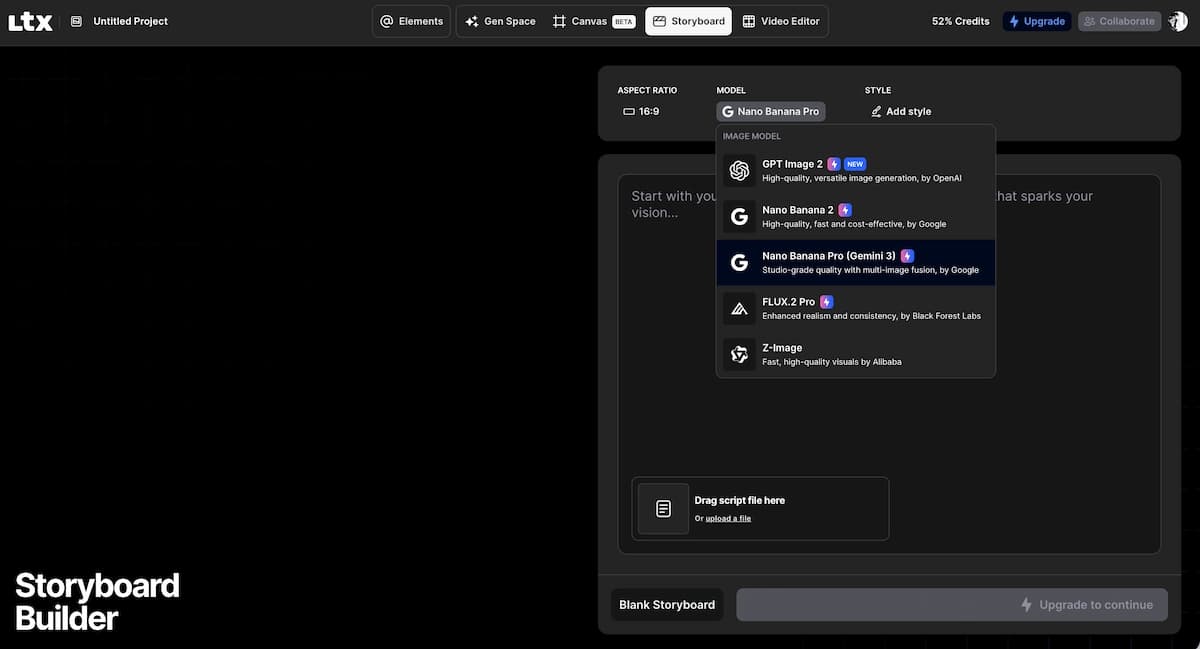Click the STYLE label
1200x649 pixels.
pos(878,90)
